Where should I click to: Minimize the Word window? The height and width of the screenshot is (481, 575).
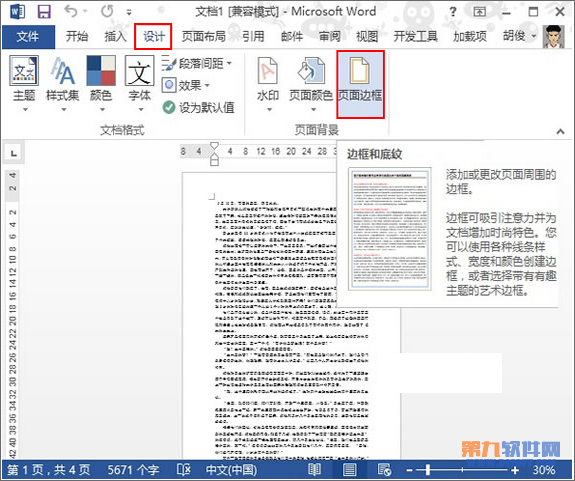click(x=506, y=12)
